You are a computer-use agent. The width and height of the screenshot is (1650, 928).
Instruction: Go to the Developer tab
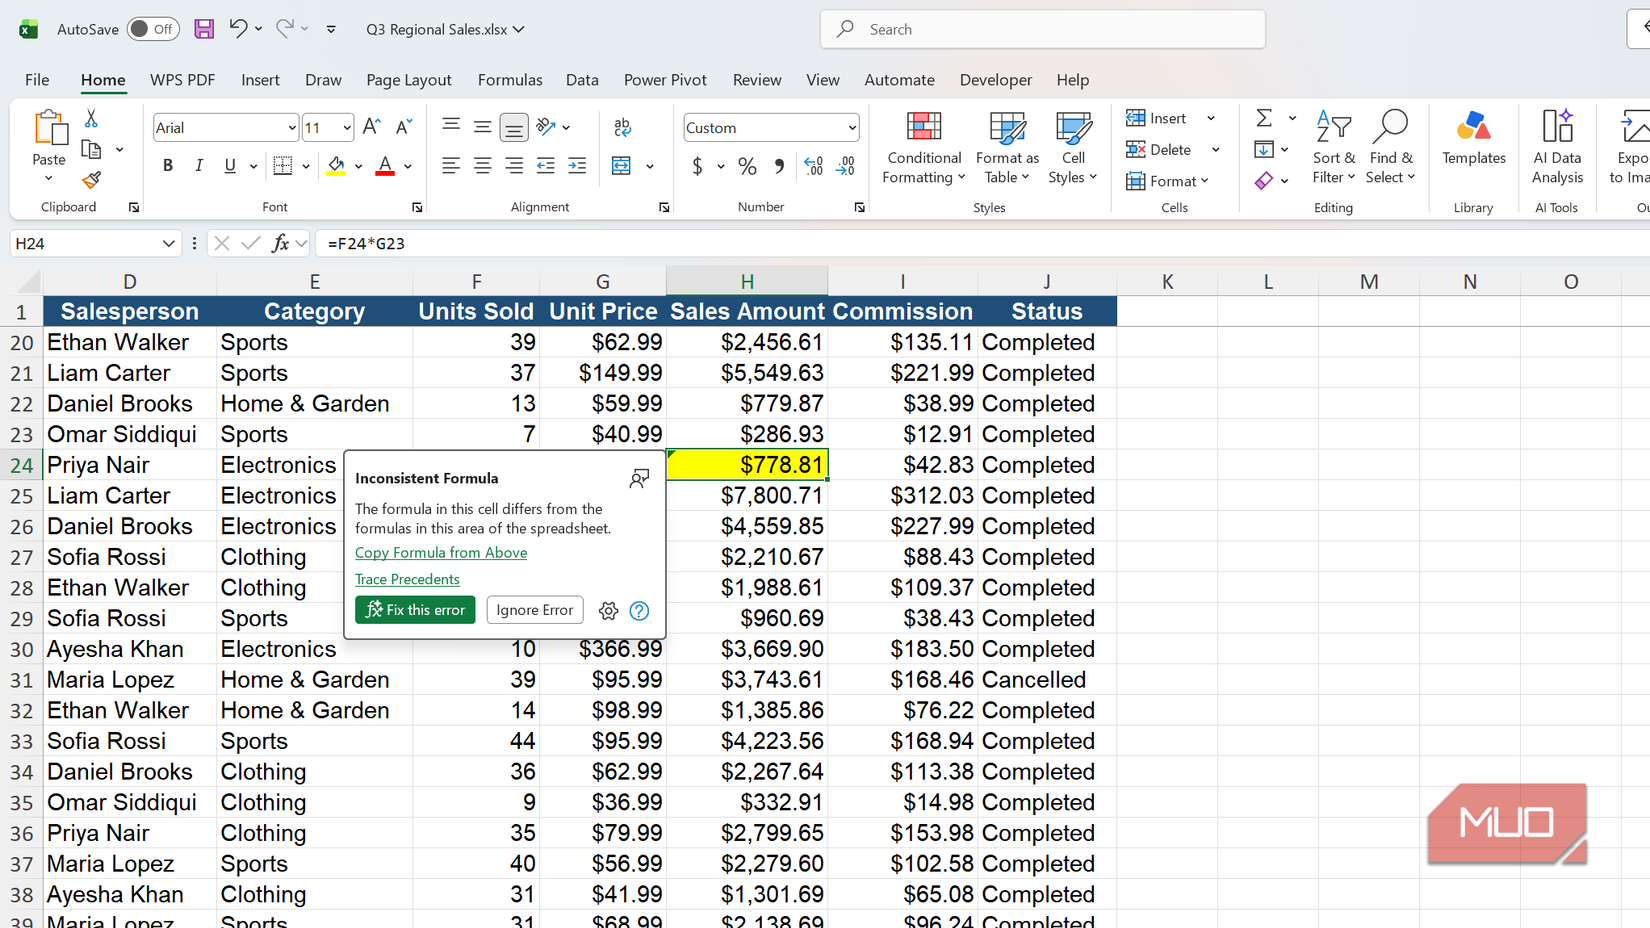996,80
